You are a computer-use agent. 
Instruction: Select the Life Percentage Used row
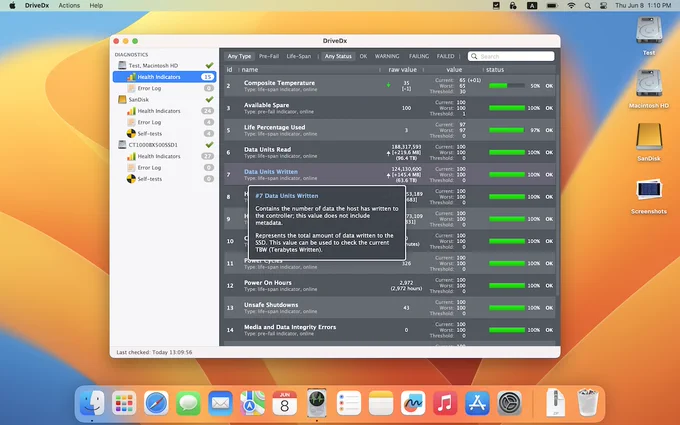[389, 130]
